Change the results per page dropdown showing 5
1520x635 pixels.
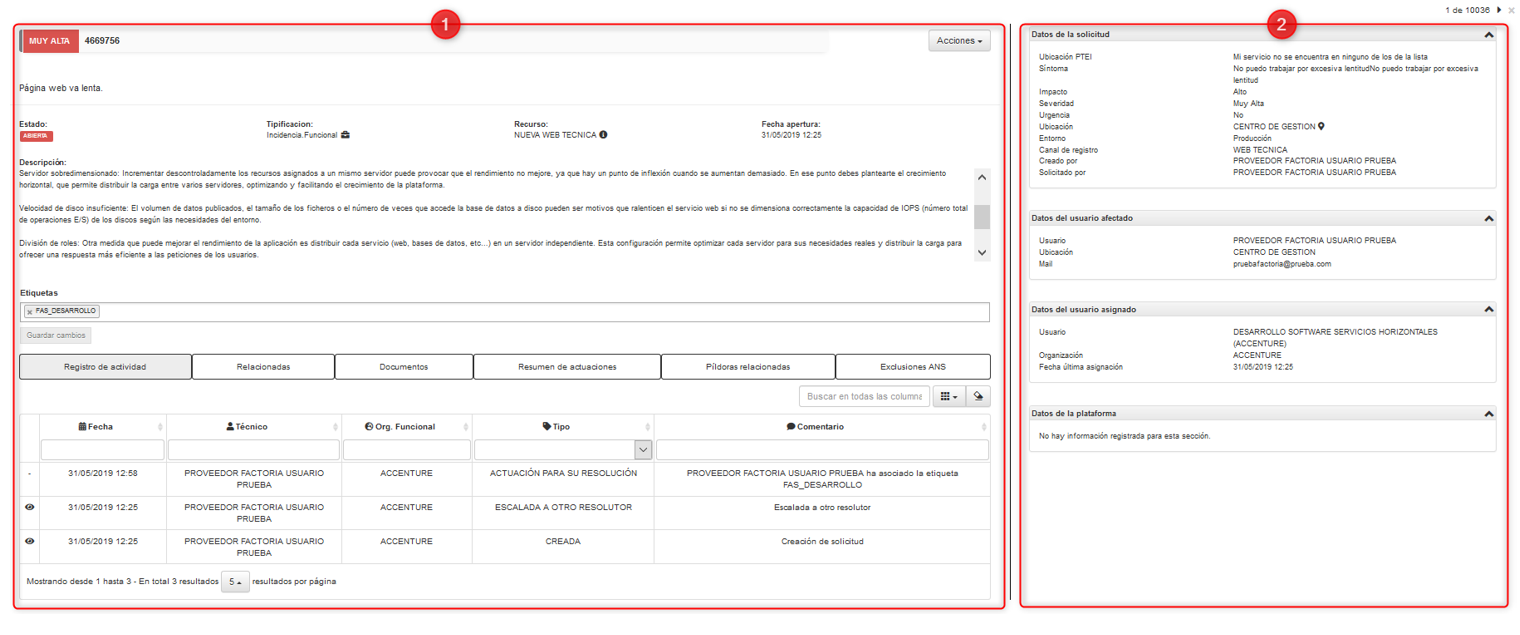(235, 582)
